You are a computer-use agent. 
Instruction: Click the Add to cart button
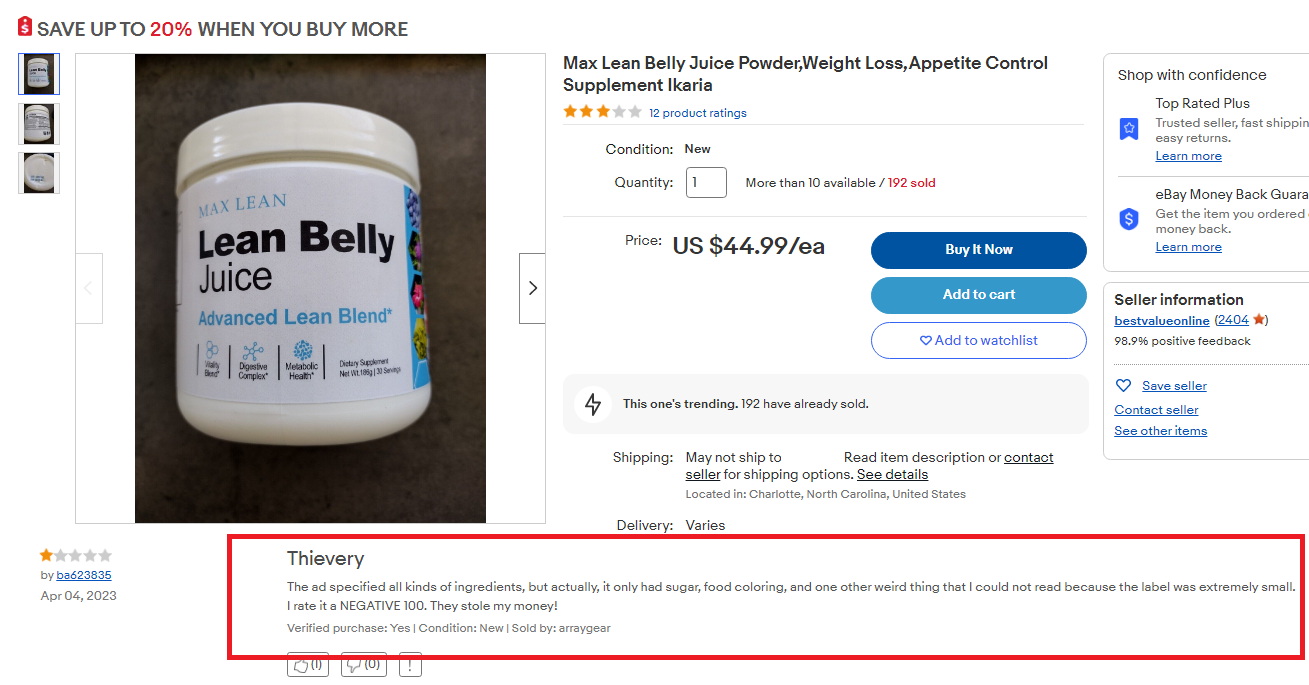click(978, 295)
